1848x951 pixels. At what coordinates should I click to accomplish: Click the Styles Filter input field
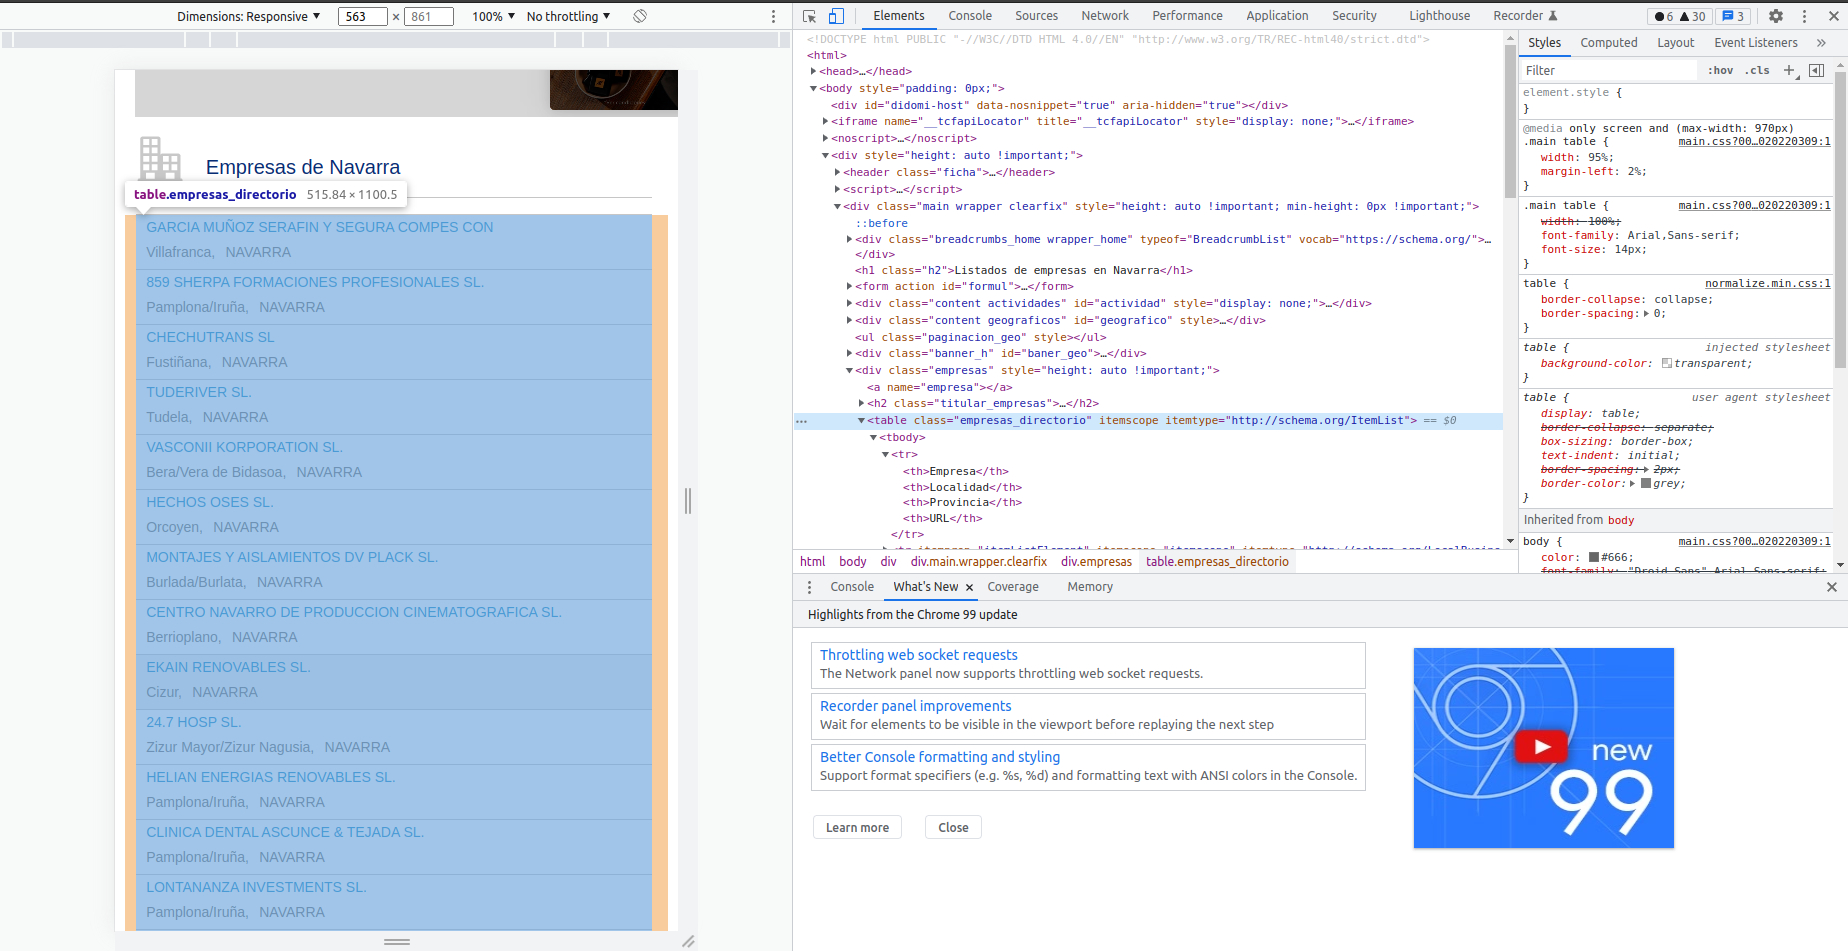(x=1608, y=70)
